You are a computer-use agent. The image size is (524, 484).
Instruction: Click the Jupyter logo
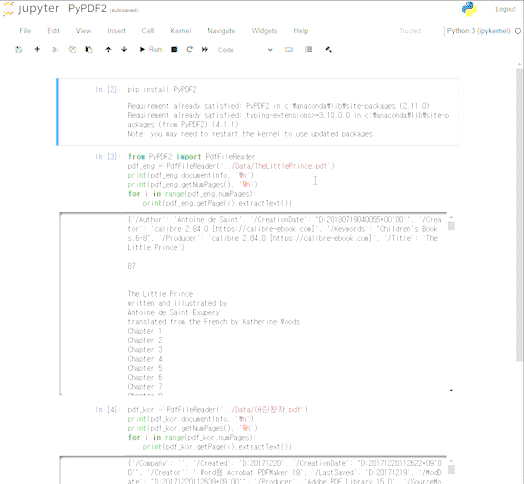31,8
